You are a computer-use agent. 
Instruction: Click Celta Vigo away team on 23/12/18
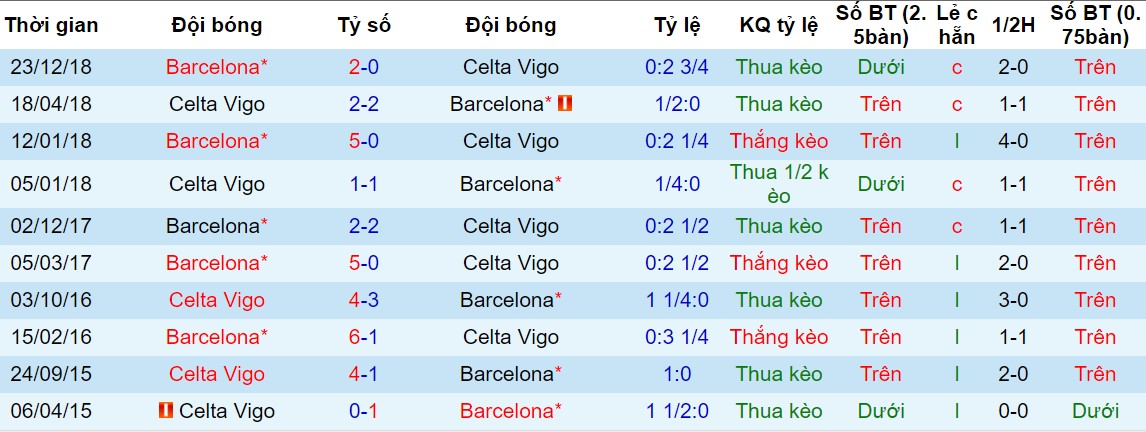click(511, 67)
